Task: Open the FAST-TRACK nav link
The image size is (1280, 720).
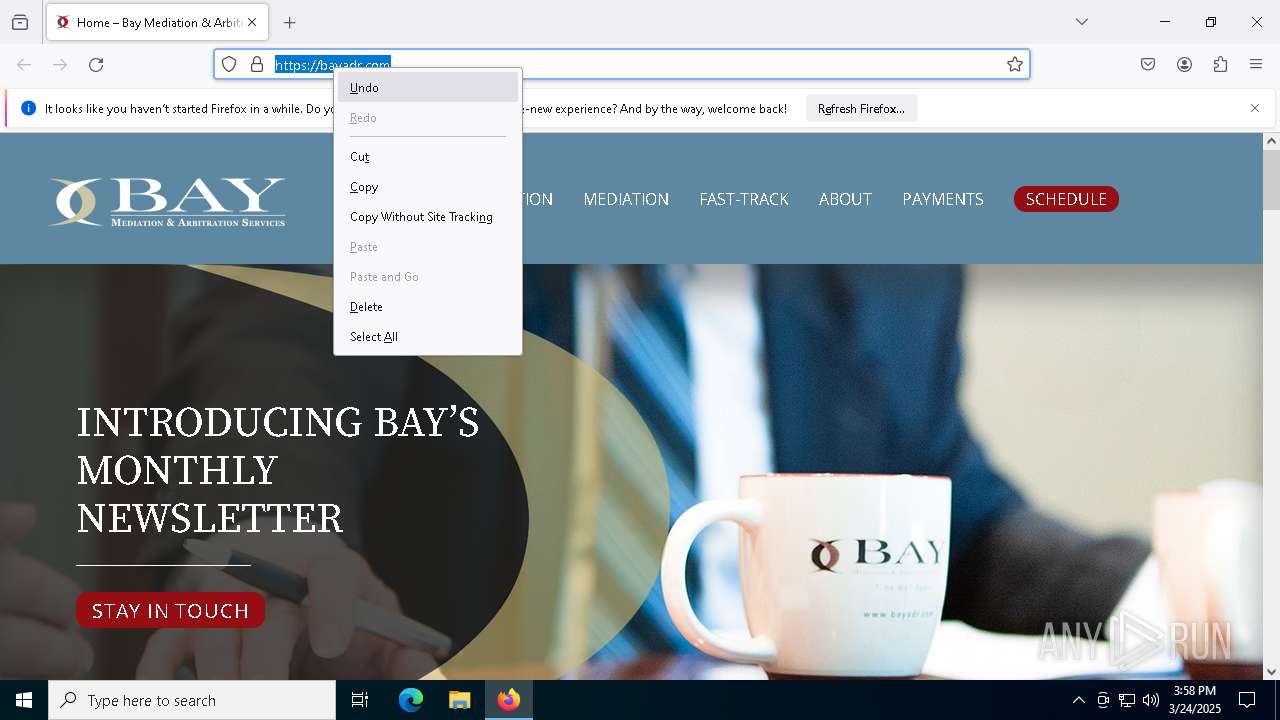Action: pyautogui.click(x=744, y=199)
